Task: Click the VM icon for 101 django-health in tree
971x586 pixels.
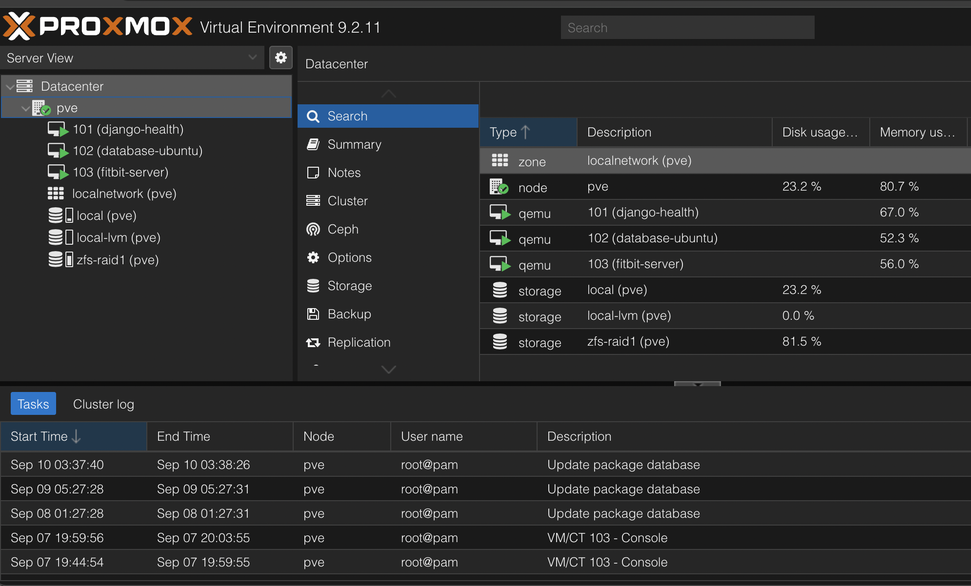Action: click(x=58, y=129)
